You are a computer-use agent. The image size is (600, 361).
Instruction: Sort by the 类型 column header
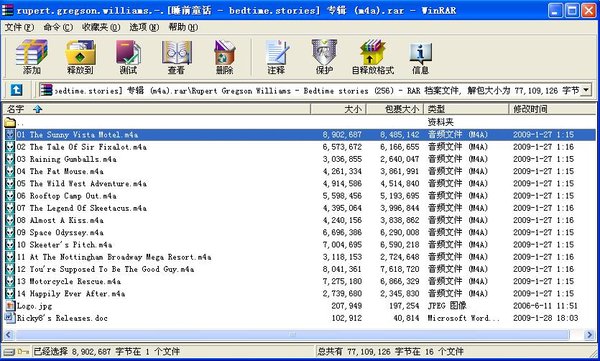tap(466, 109)
